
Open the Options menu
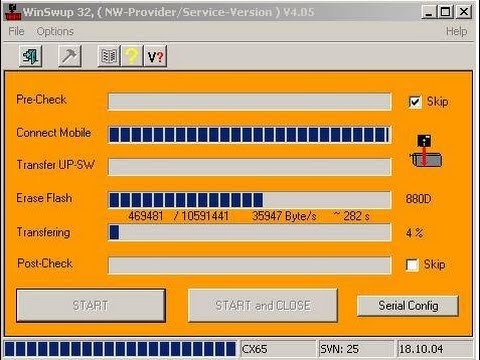pyautogui.click(x=55, y=31)
